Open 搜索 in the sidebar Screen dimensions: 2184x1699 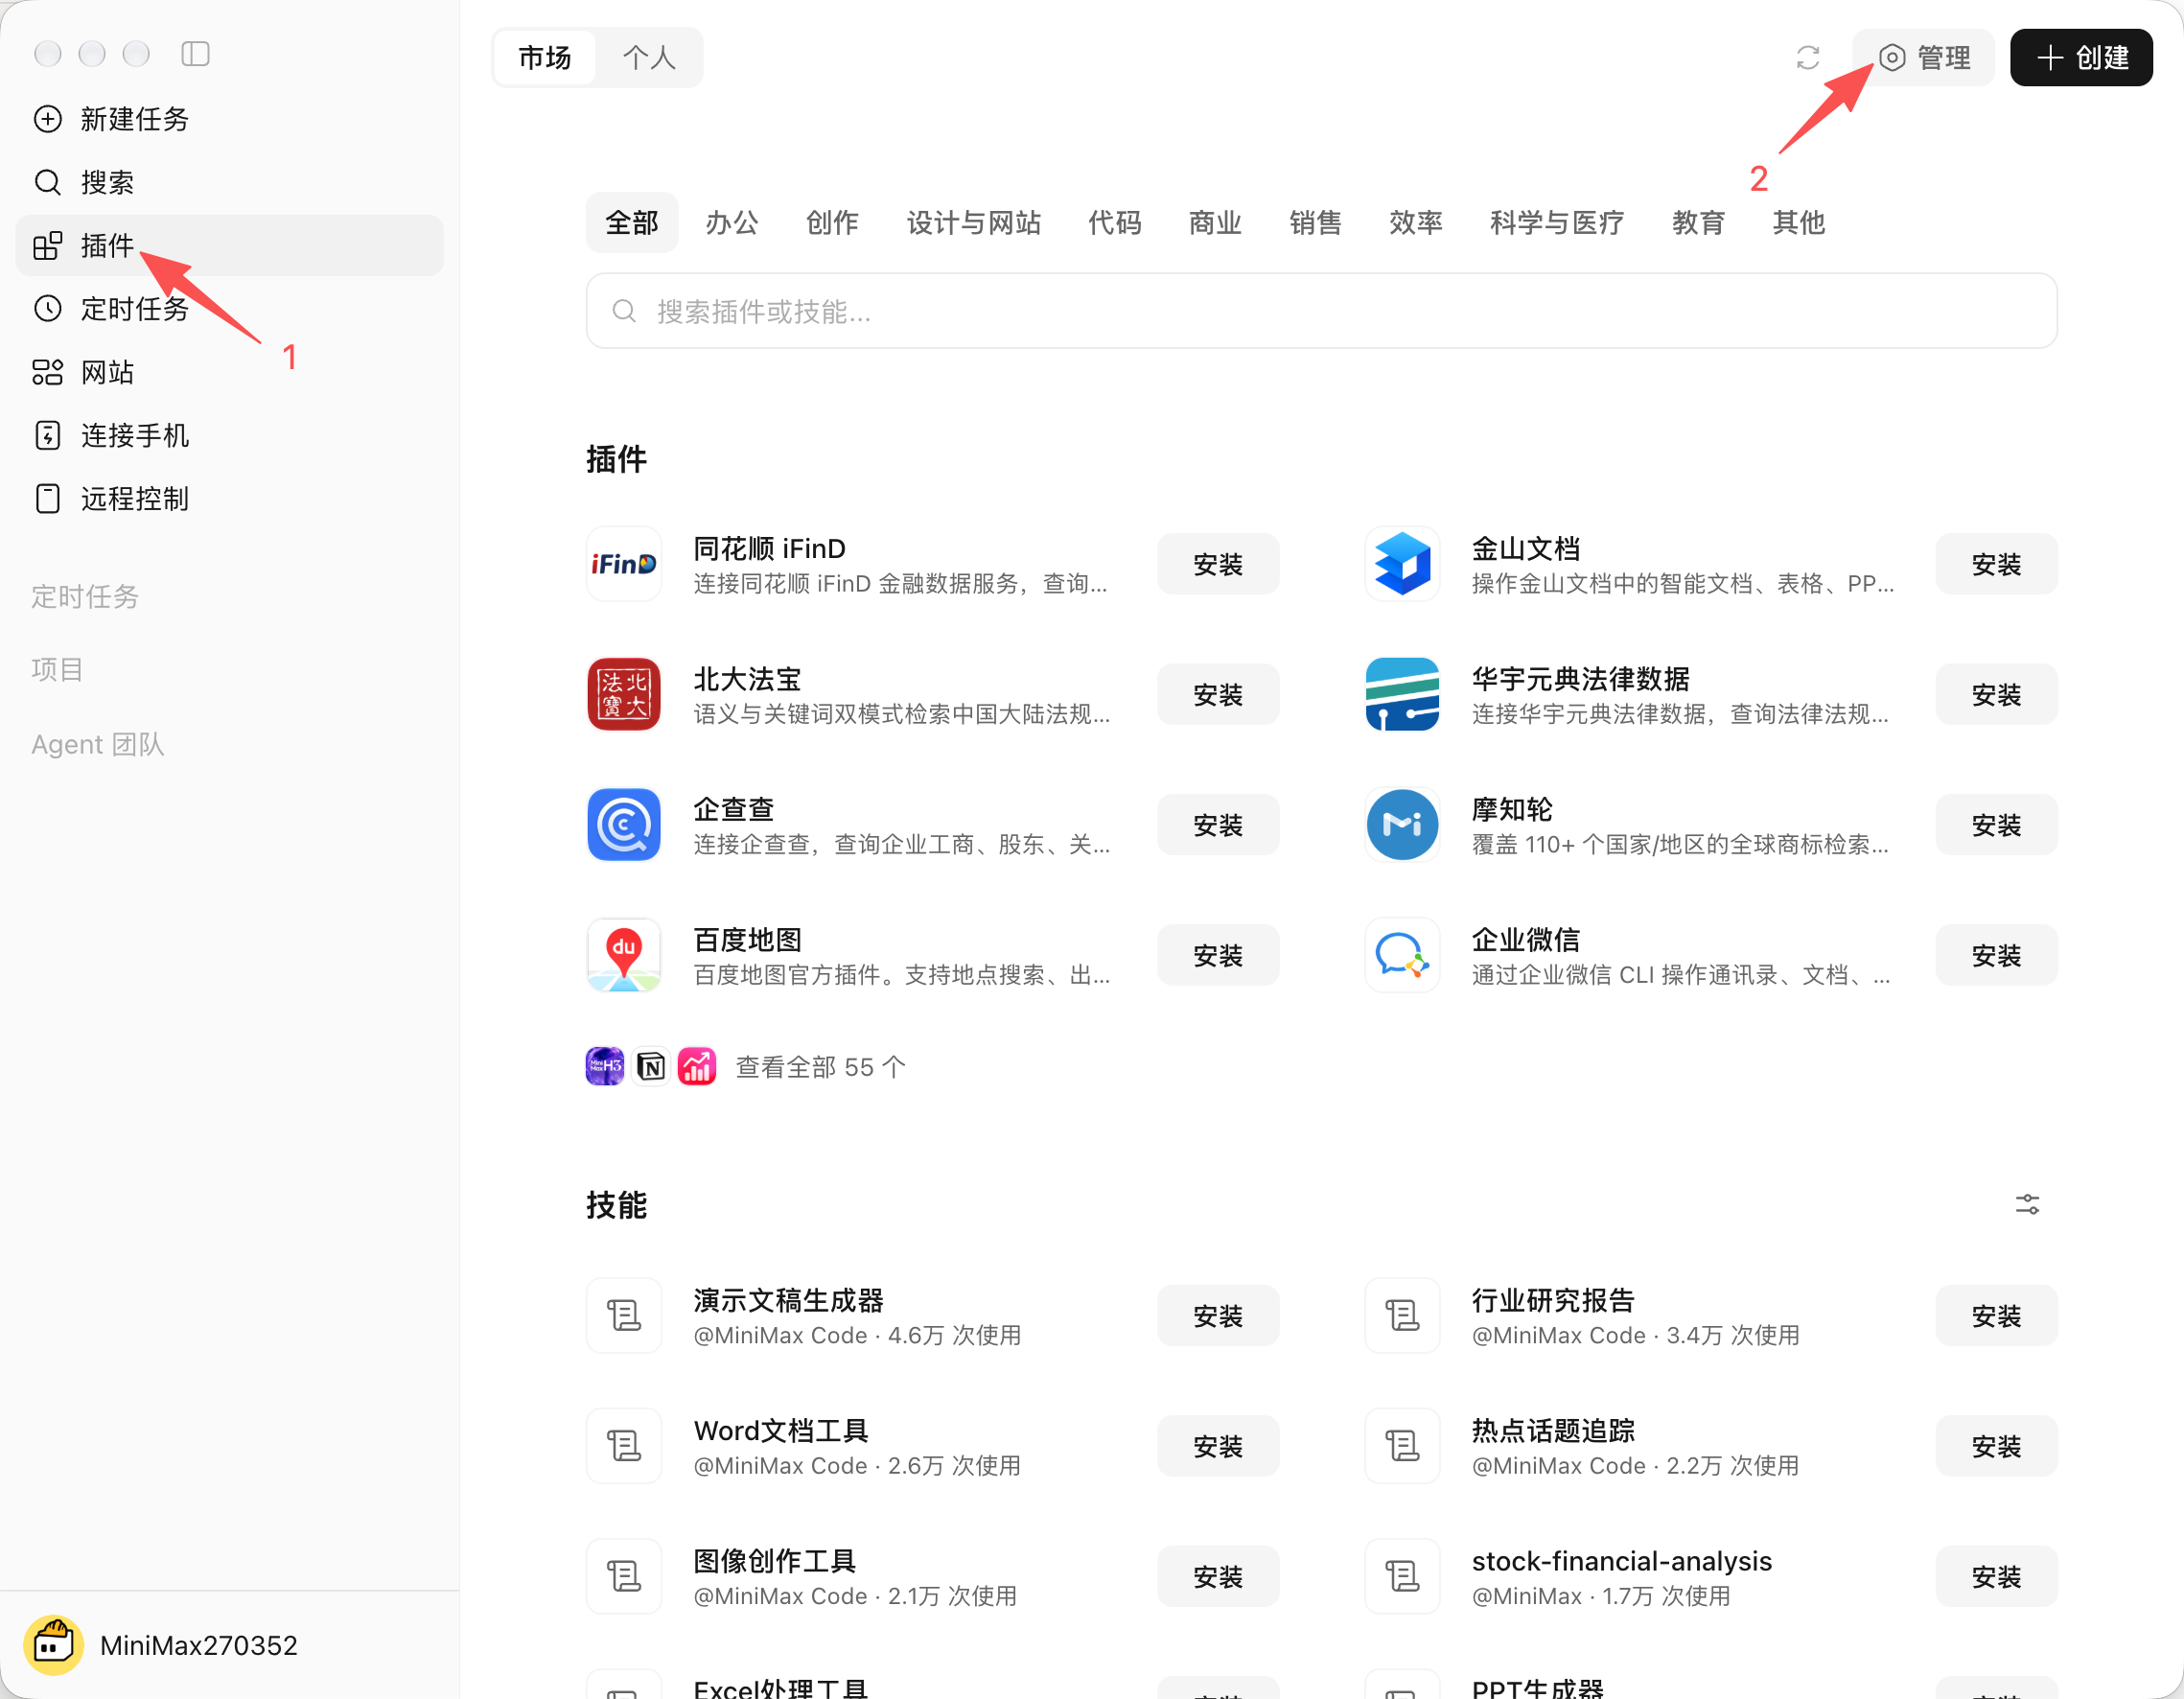(229, 182)
